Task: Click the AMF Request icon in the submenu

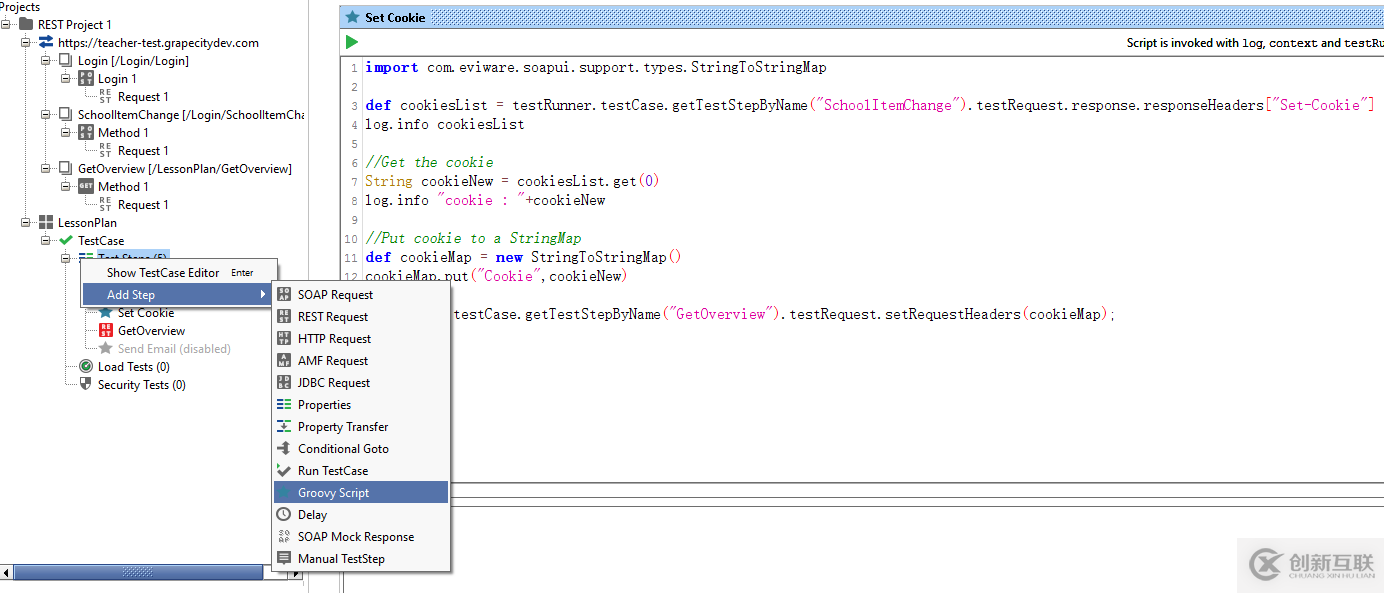Action: [284, 360]
